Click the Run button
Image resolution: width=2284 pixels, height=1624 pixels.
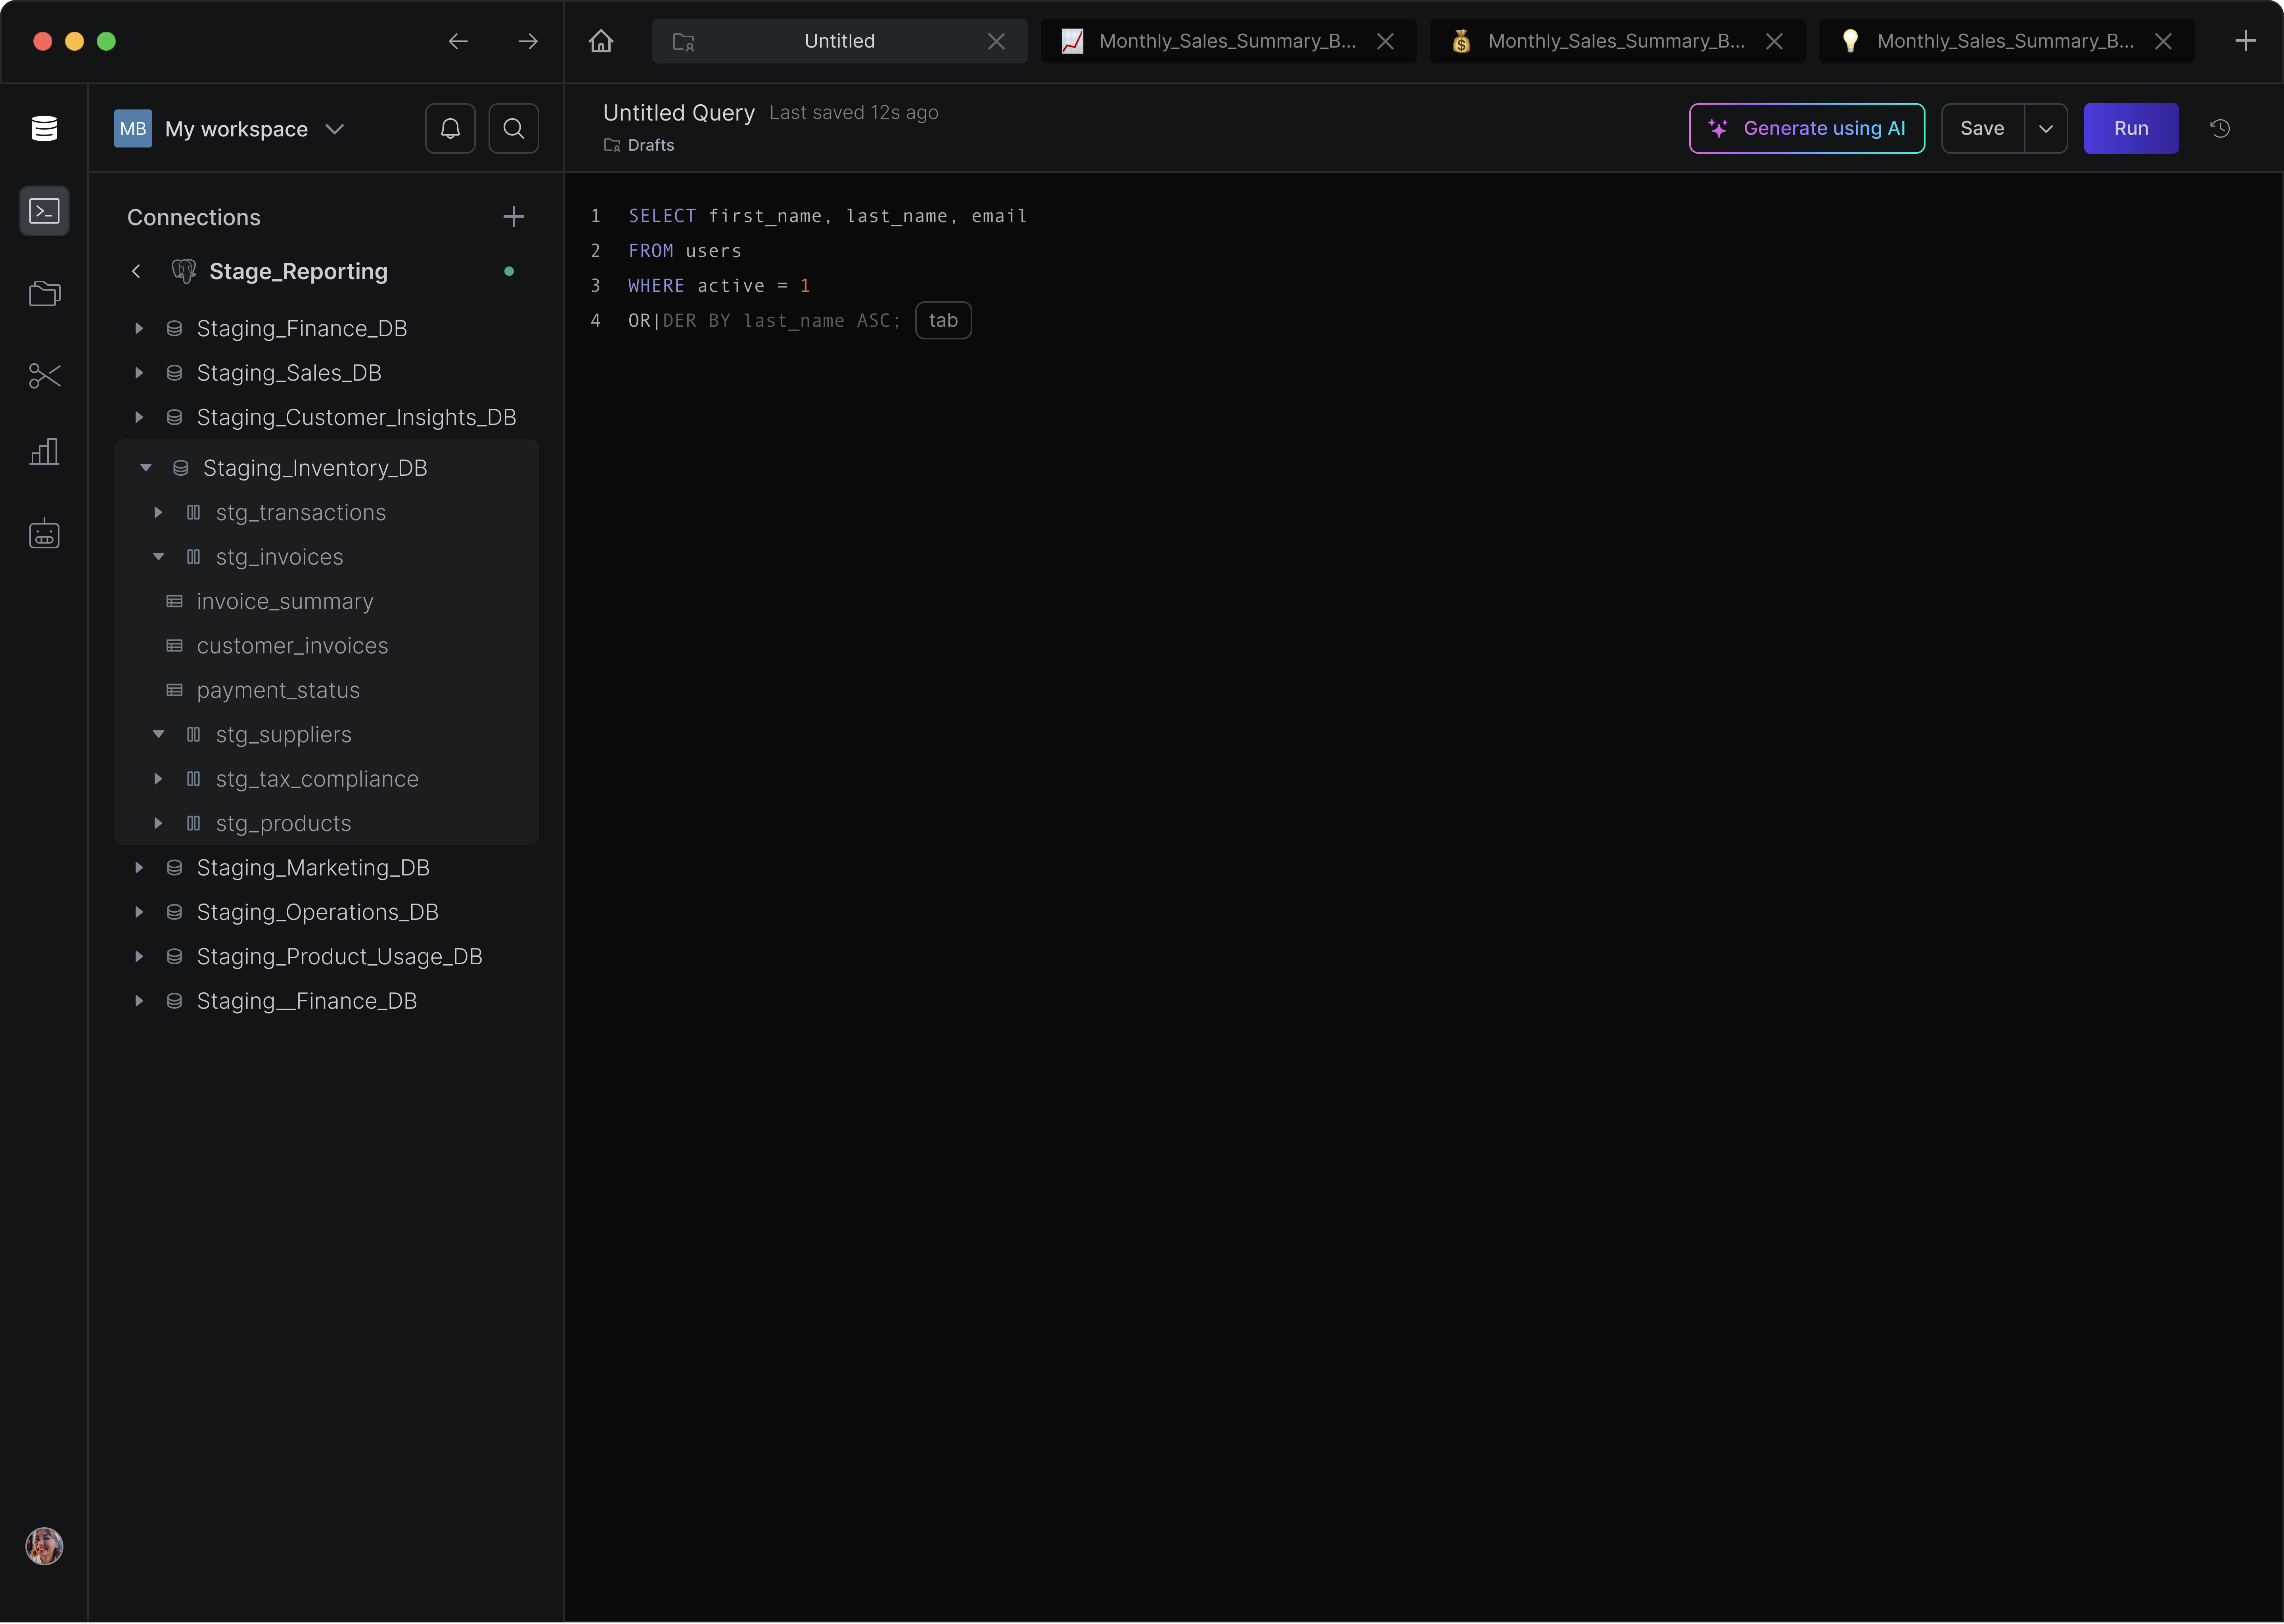[2130, 128]
